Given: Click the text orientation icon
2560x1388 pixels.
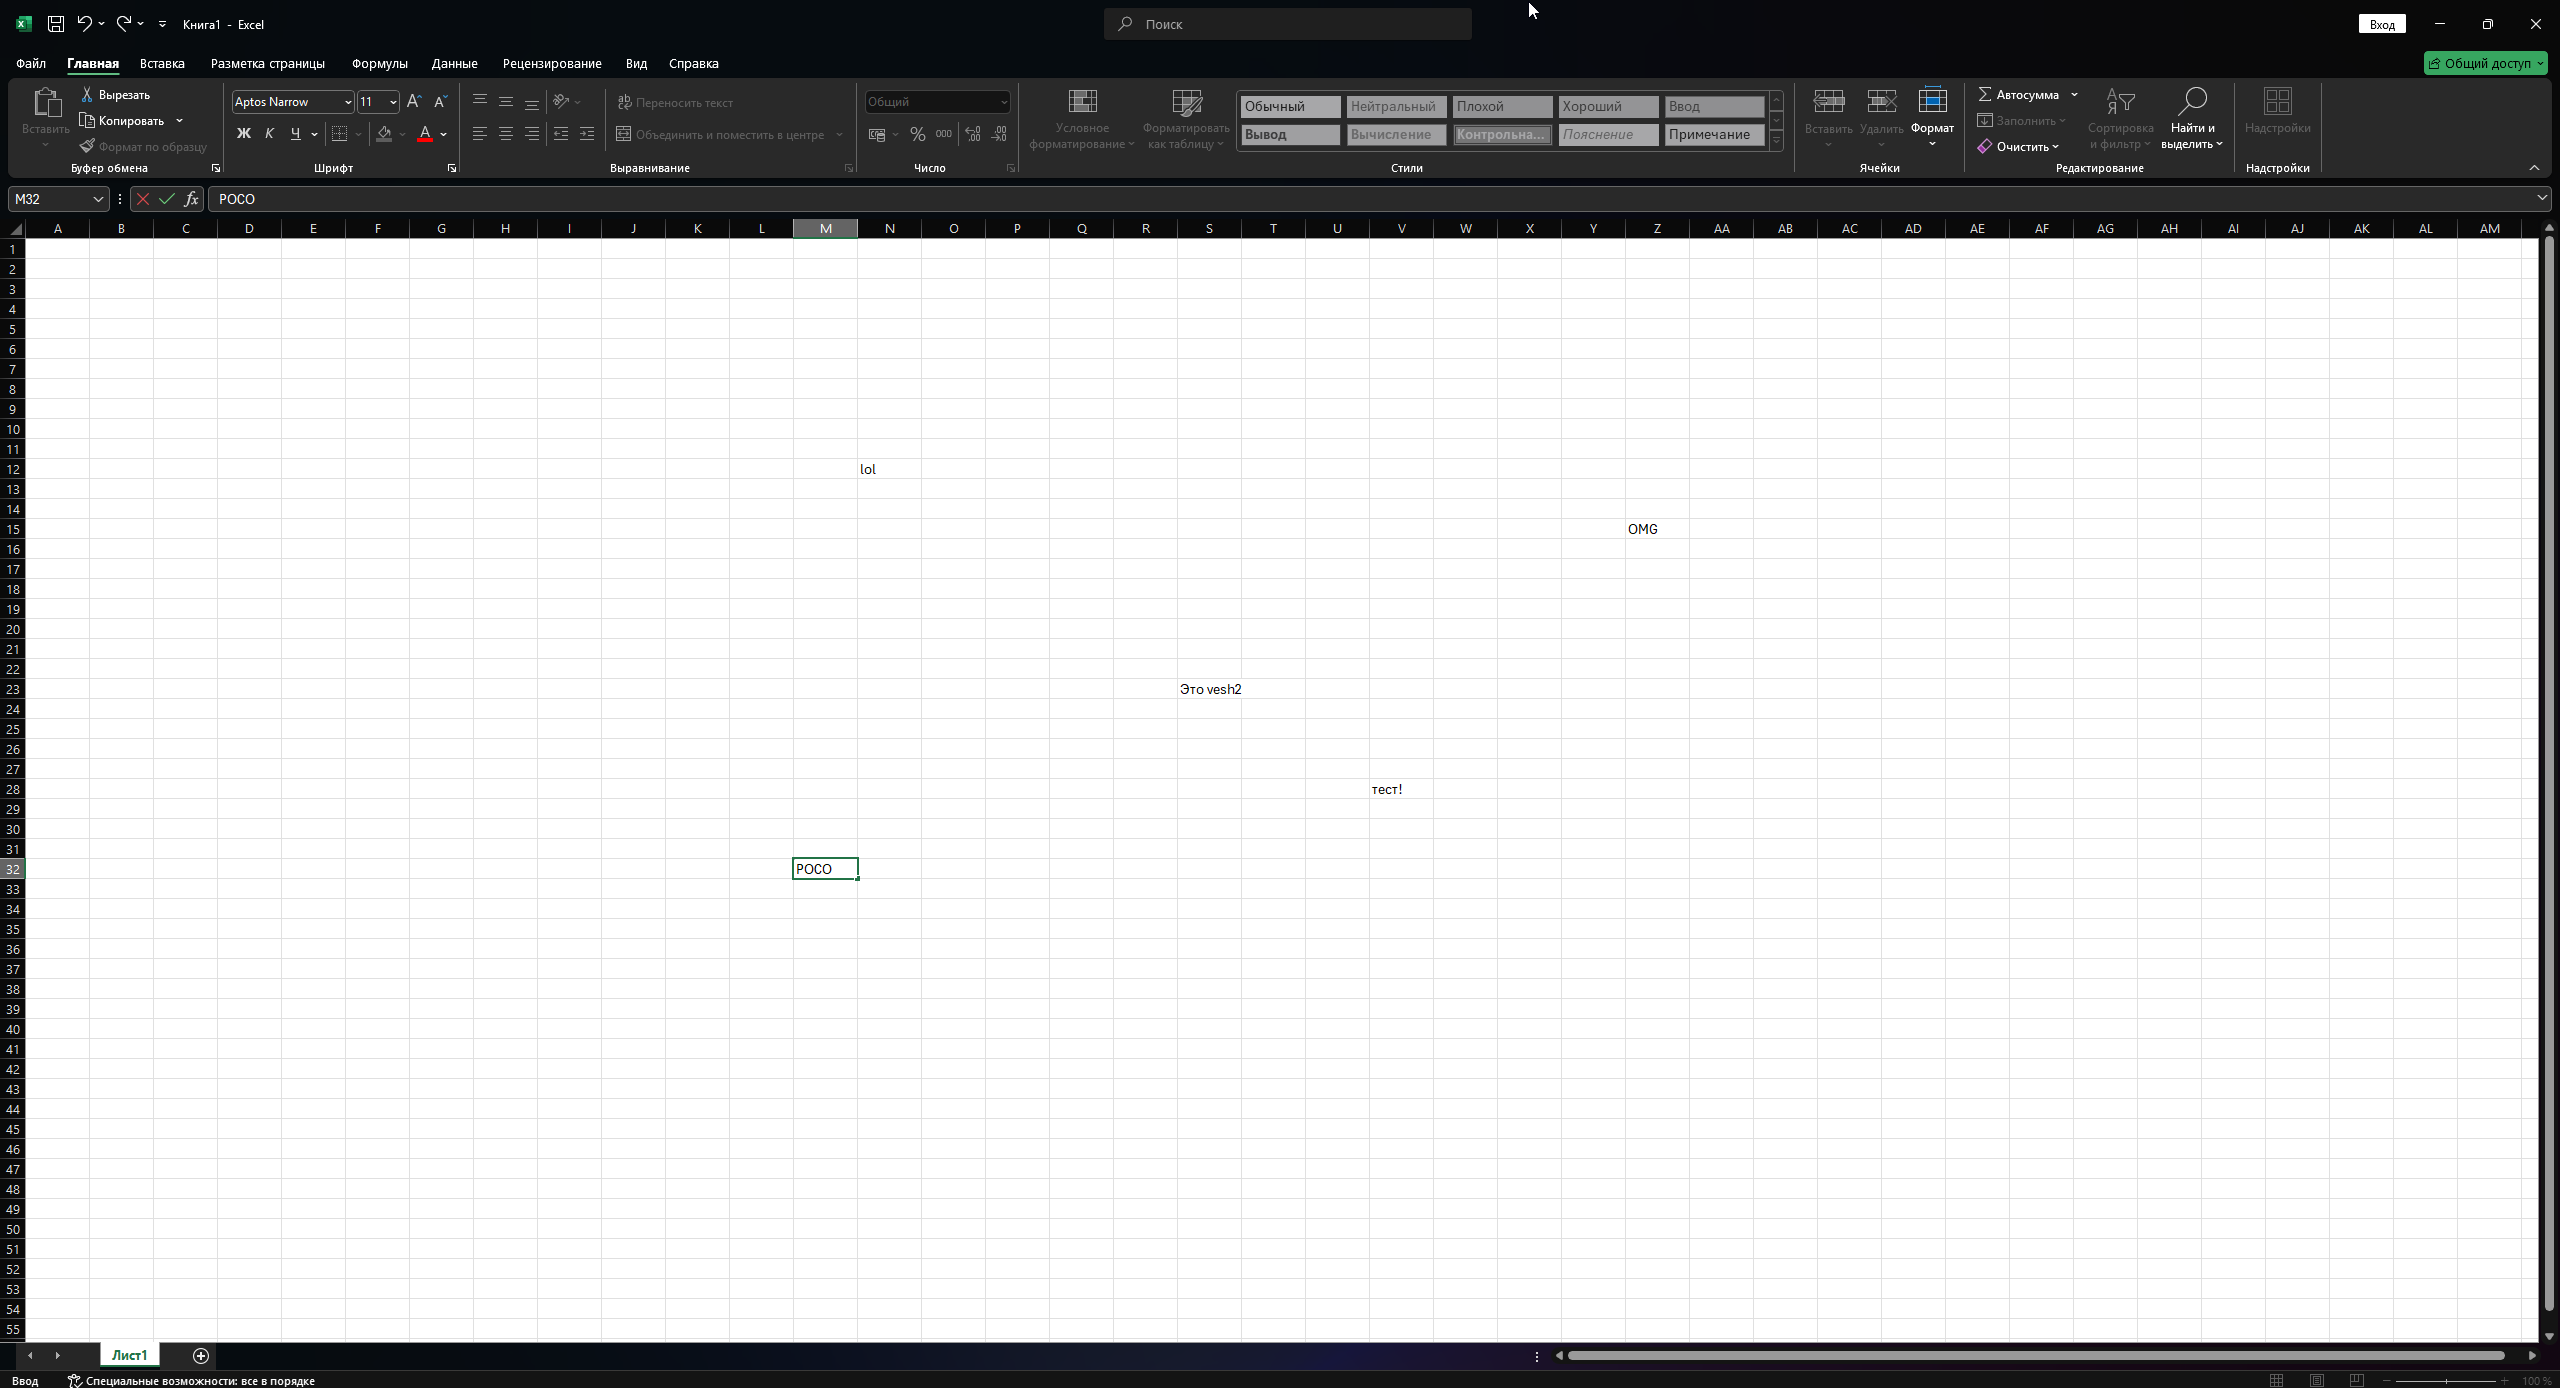Looking at the screenshot, I should tap(561, 102).
